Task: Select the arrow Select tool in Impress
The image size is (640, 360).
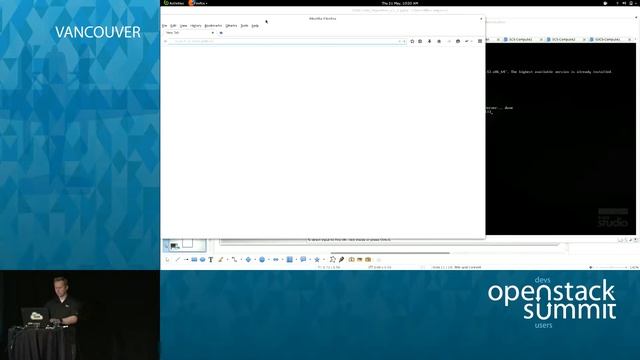Action: pyautogui.click(x=167, y=260)
